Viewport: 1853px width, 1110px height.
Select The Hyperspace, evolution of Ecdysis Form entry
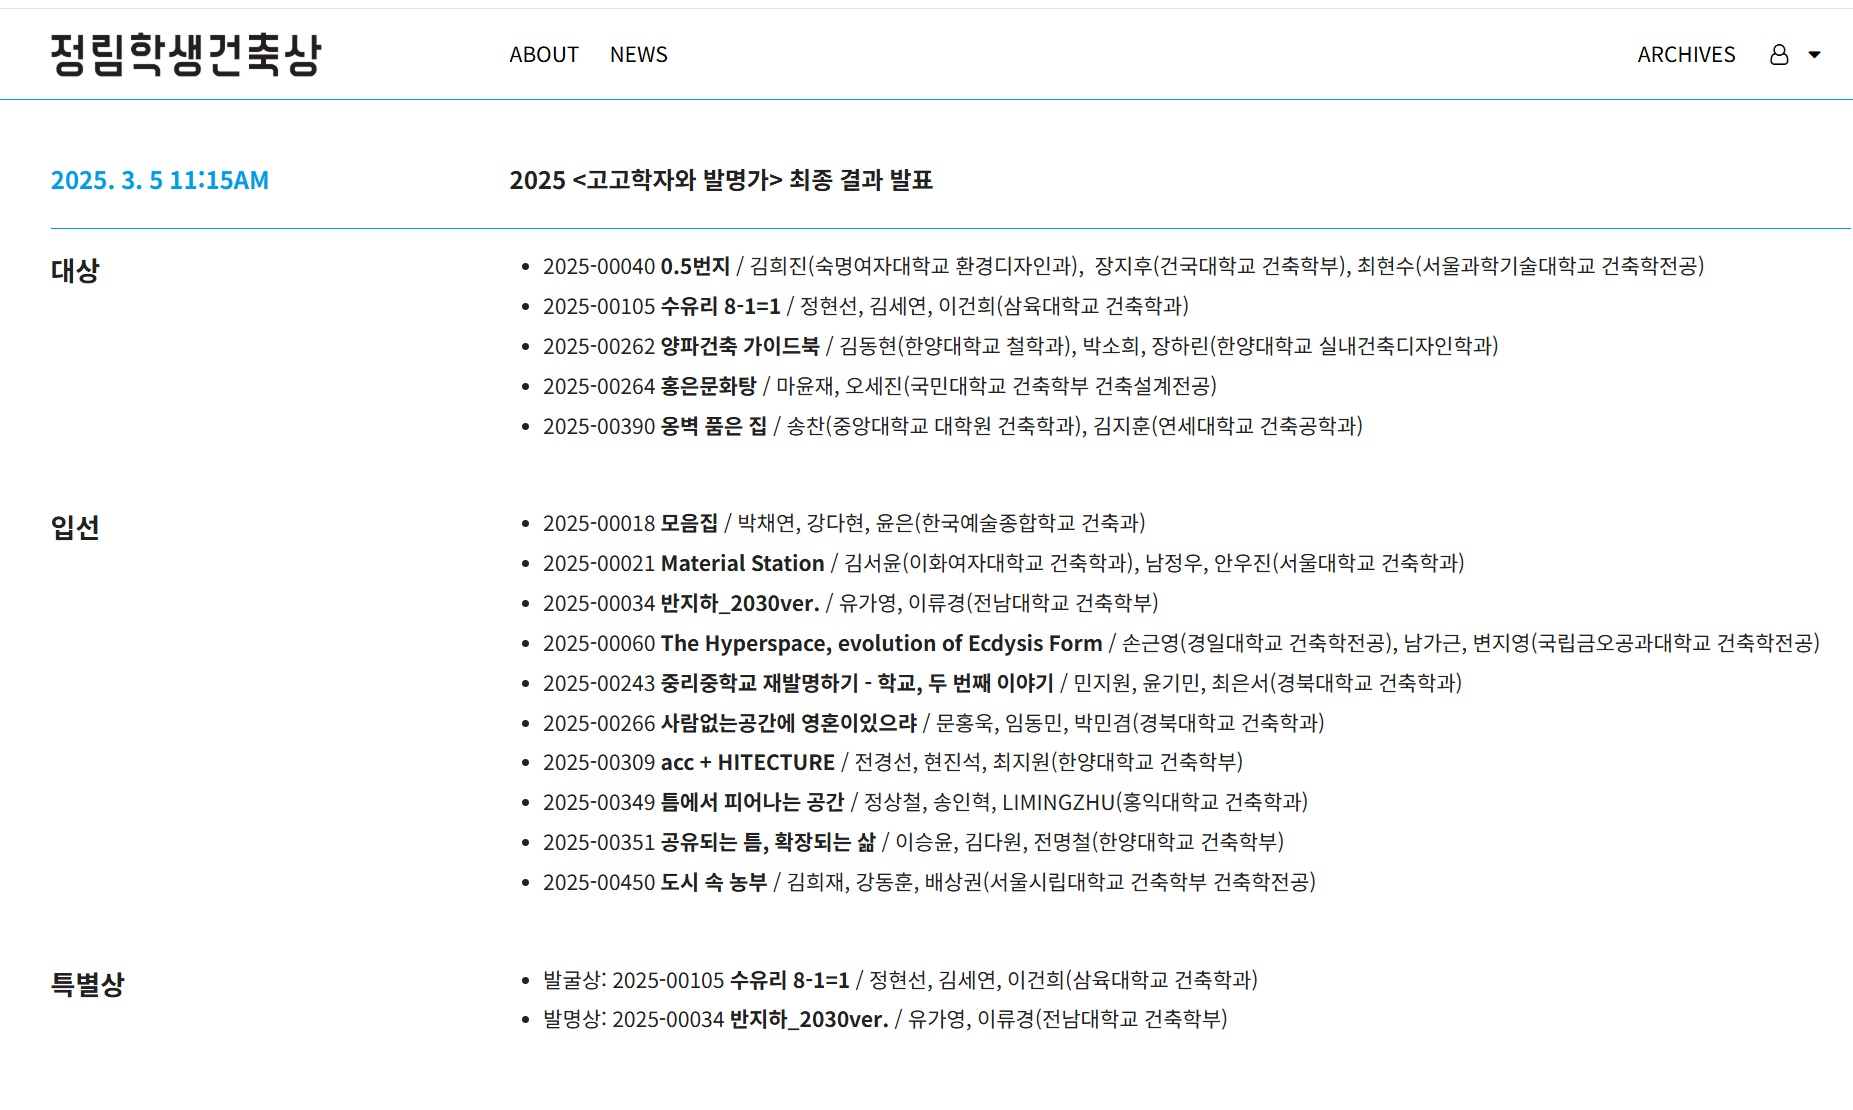point(1181,643)
